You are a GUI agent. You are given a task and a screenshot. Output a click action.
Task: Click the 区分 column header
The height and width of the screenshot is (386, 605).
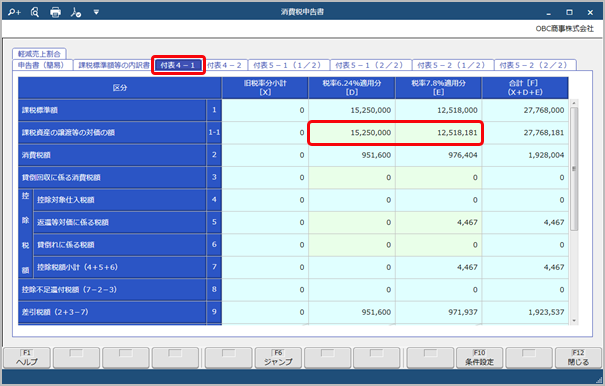coord(120,88)
